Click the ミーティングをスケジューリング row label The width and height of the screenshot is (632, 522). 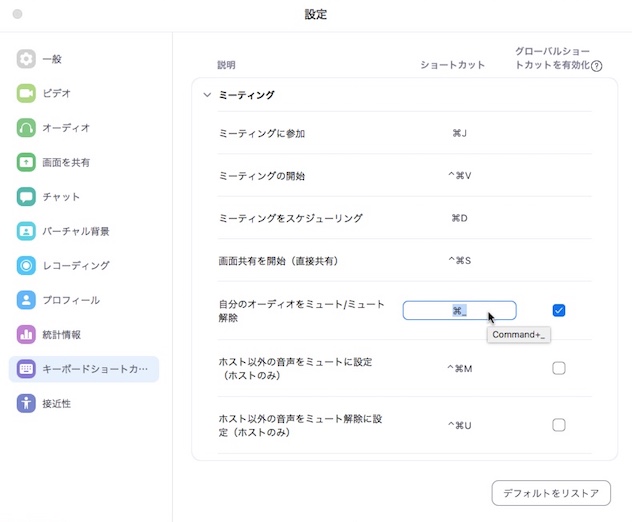(291, 218)
